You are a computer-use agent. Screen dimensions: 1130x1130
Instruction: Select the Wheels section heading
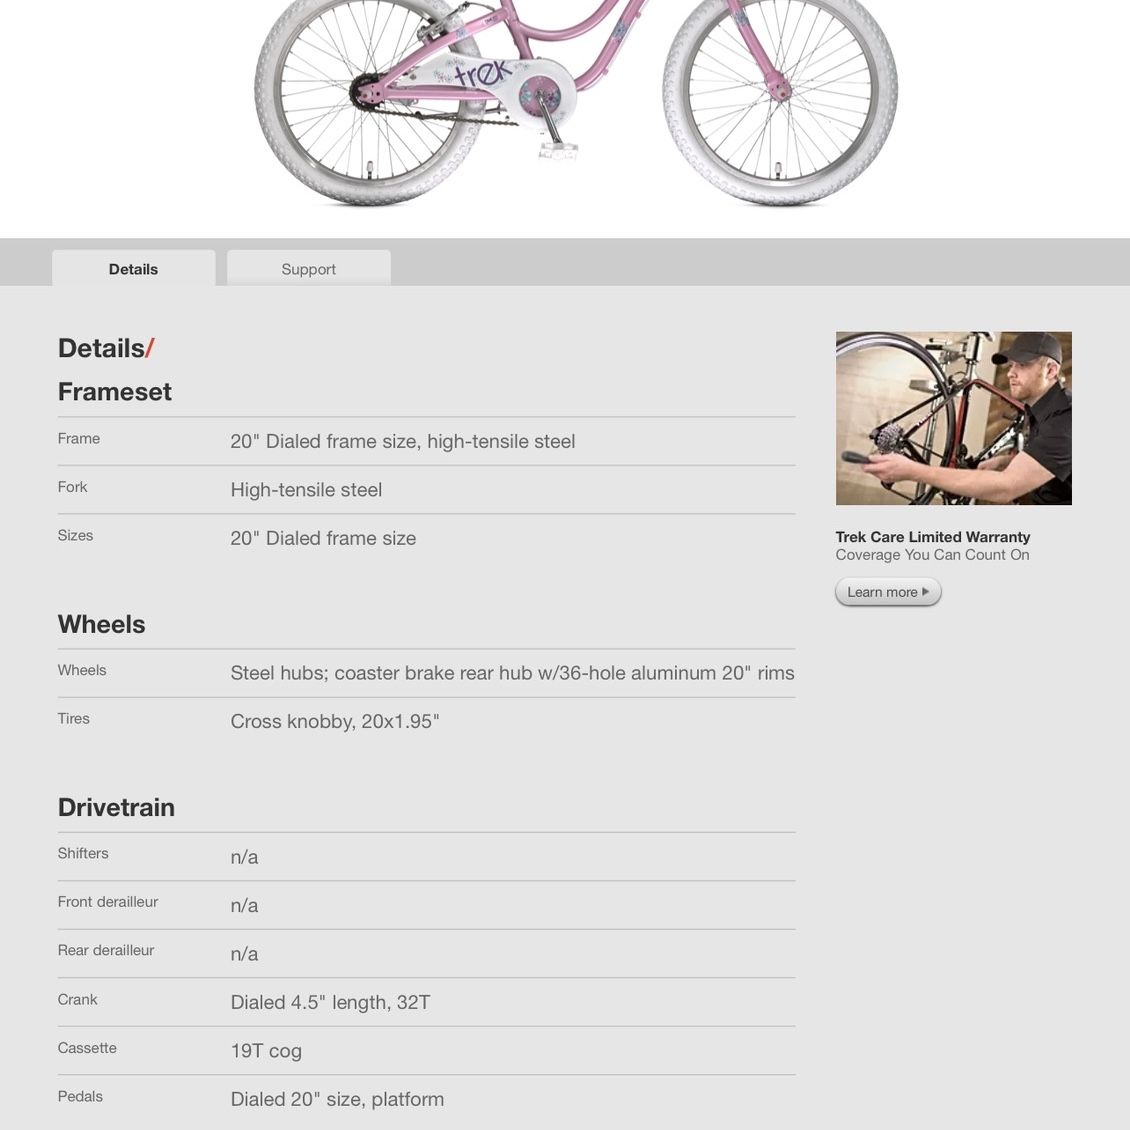point(102,624)
